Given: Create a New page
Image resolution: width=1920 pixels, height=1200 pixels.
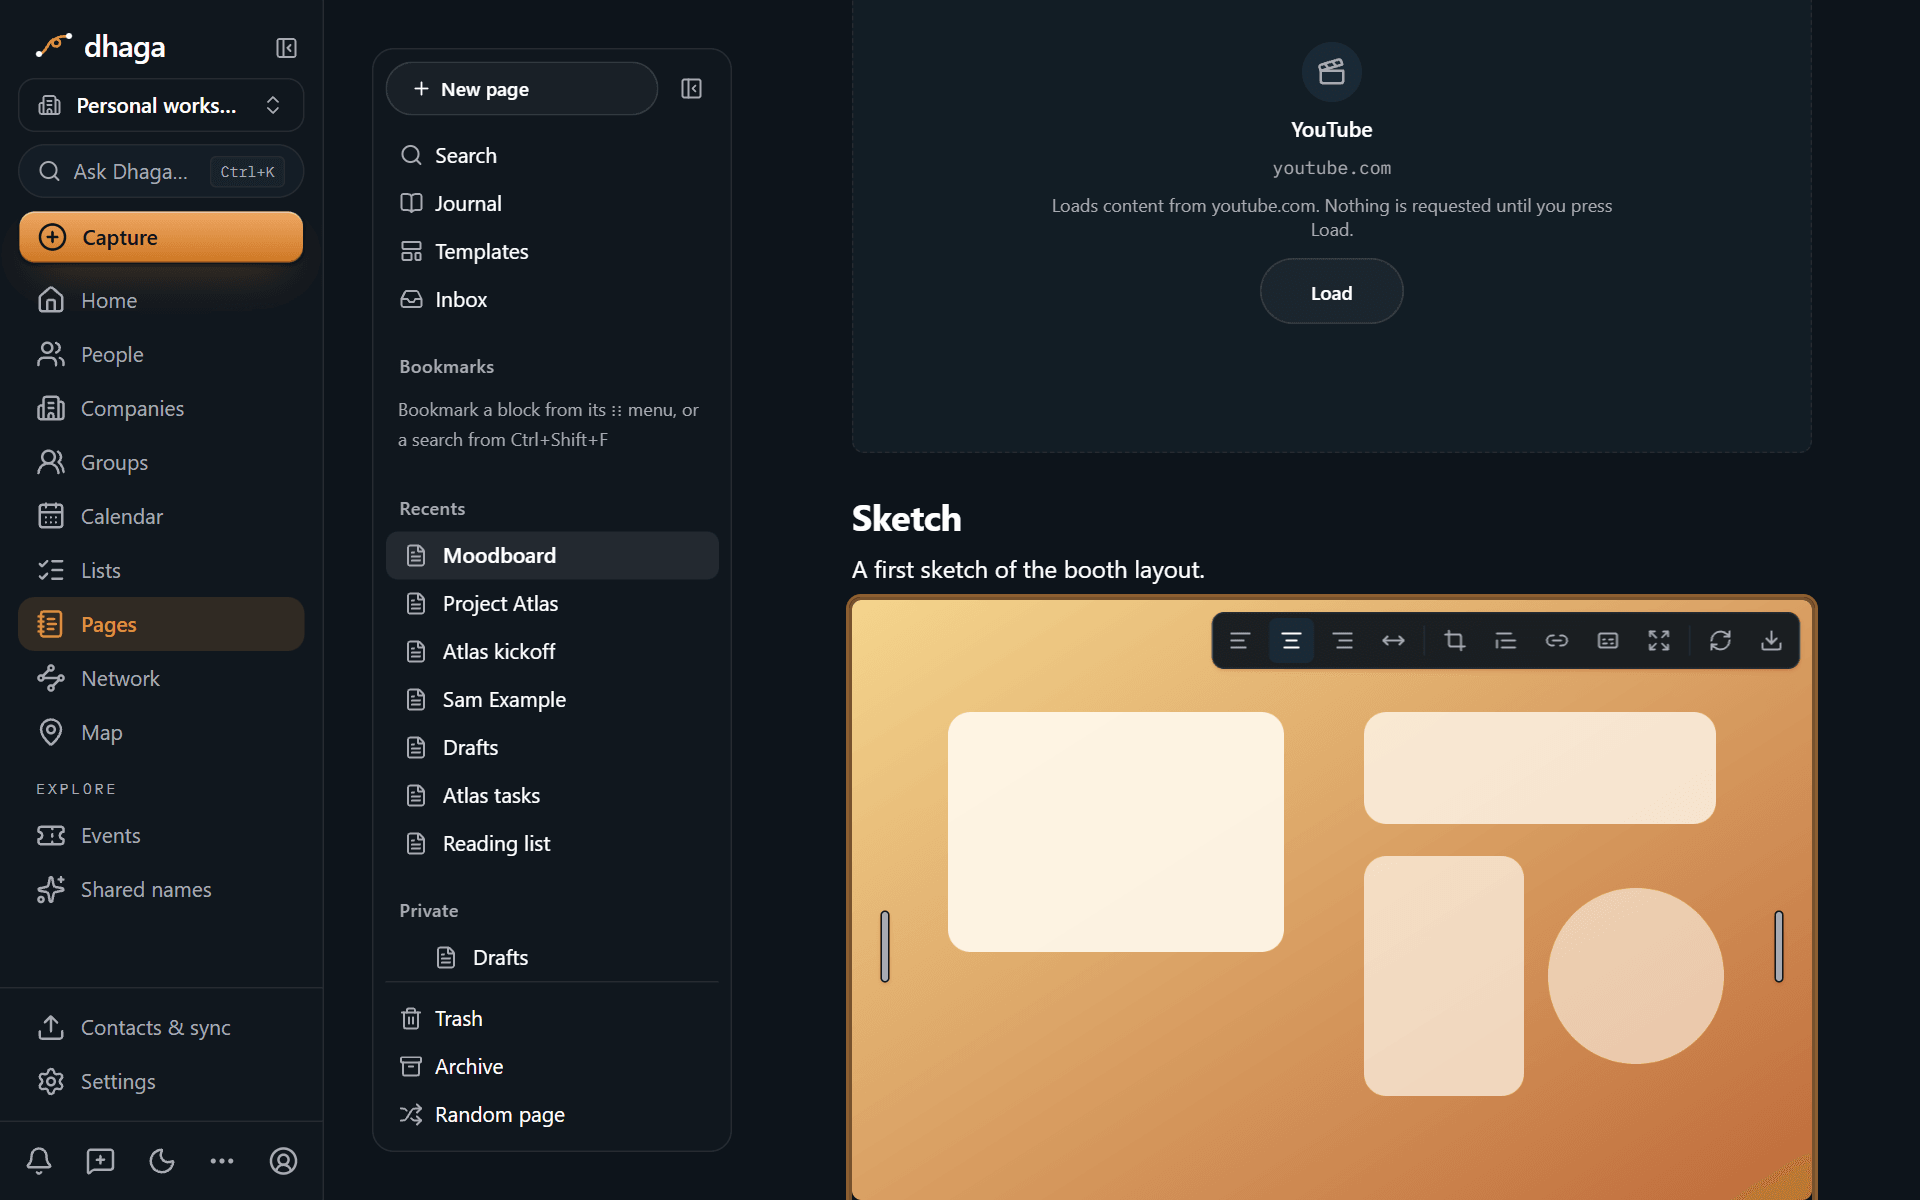Looking at the screenshot, I should click(x=522, y=89).
